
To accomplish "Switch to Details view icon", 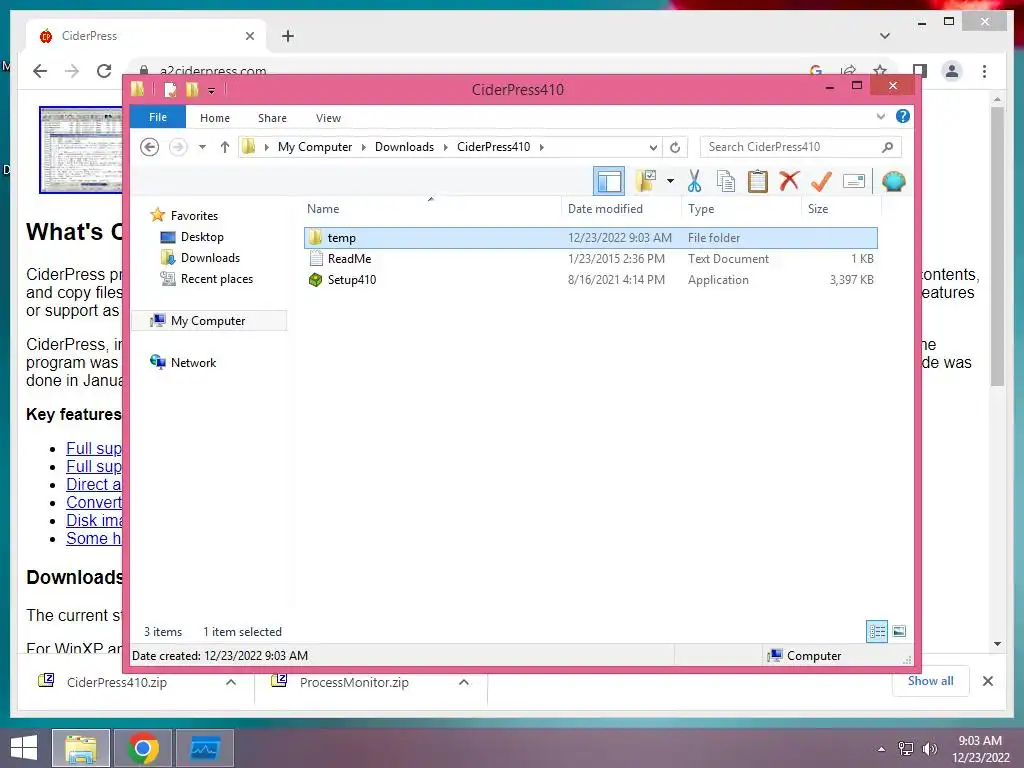I will (x=877, y=632).
